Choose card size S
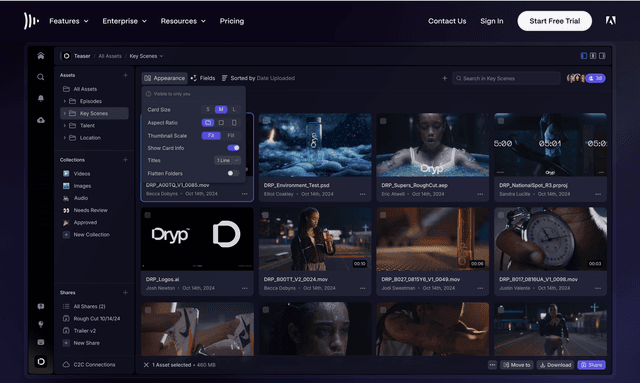The width and height of the screenshot is (640, 383). (x=208, y=109)
